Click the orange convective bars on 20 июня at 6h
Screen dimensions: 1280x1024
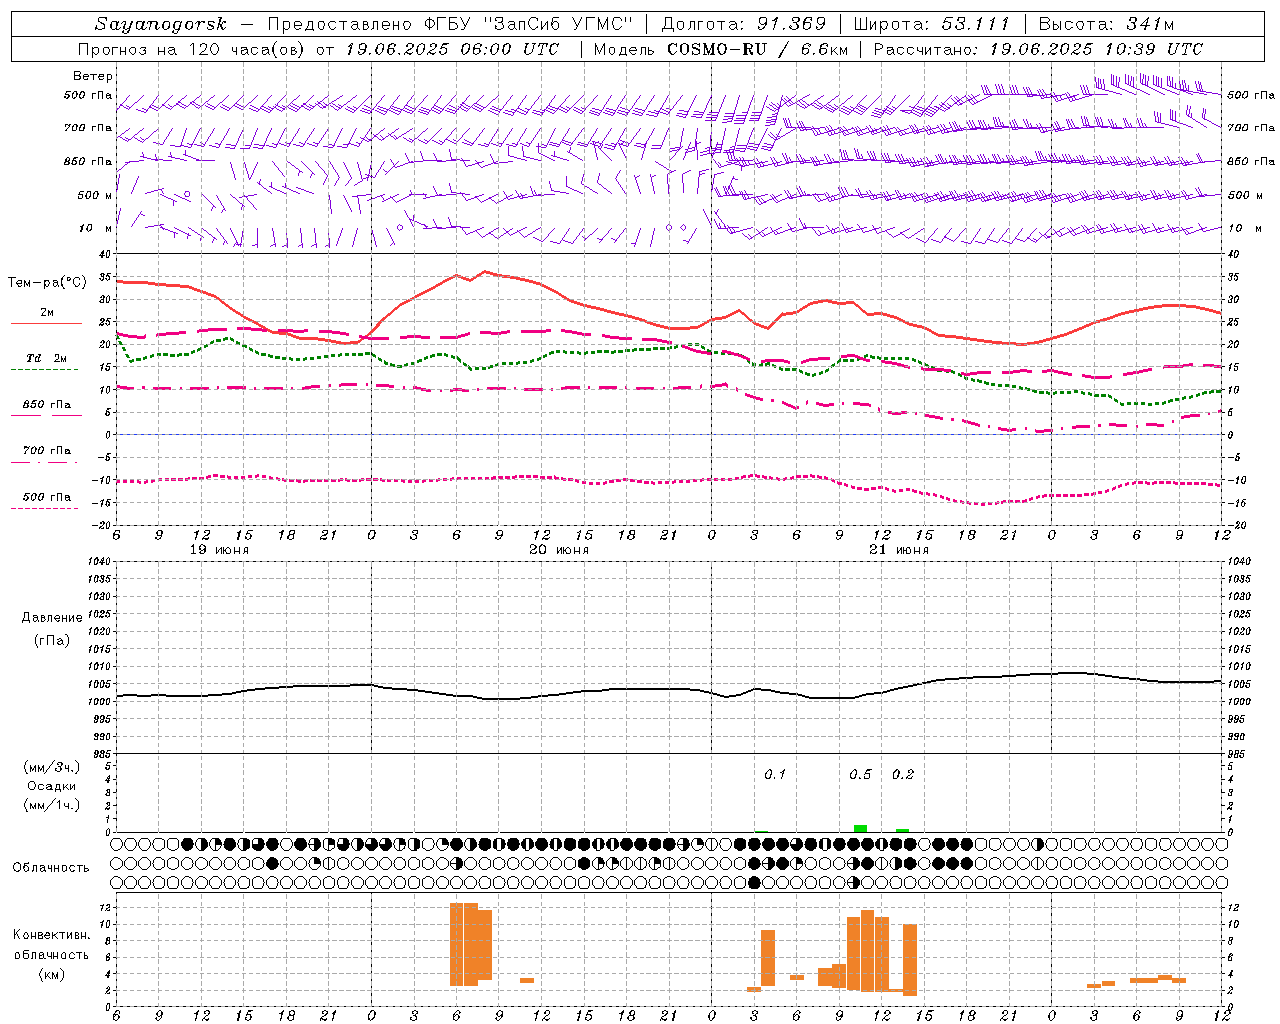(471, 944)
